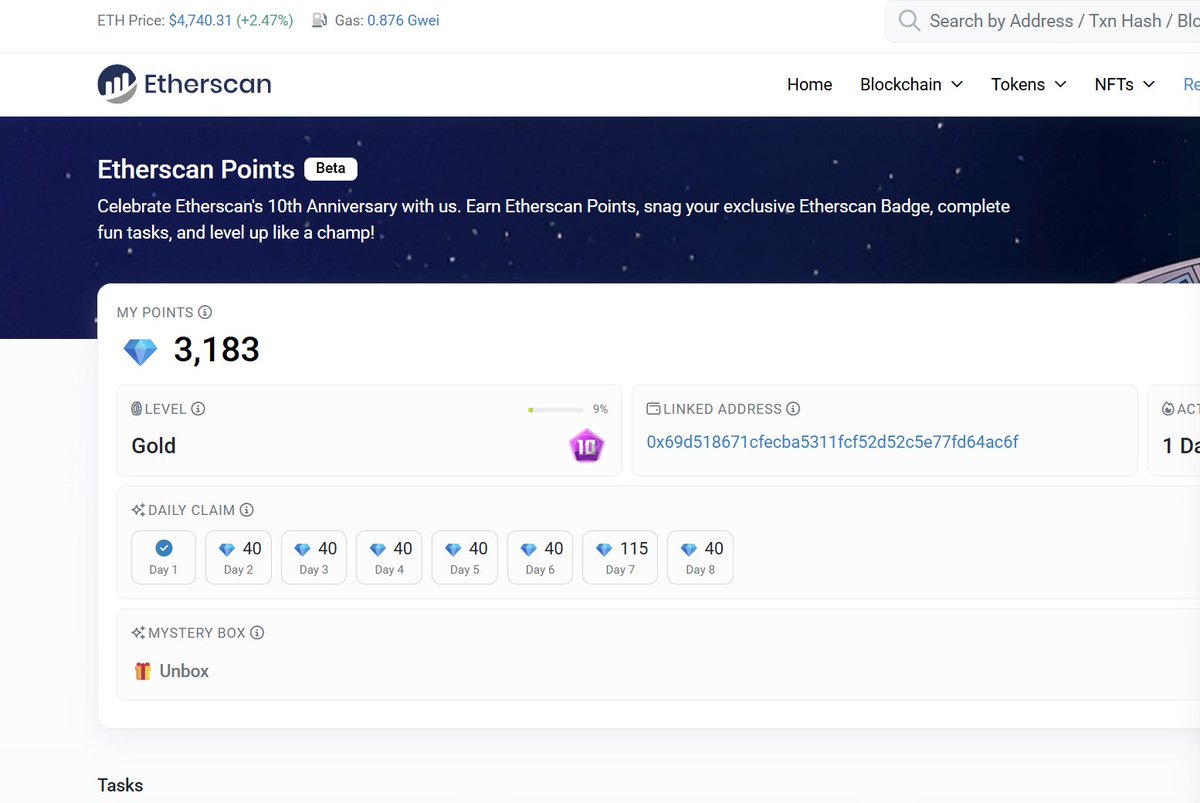Screen dimensions: 1200x803
Task: Click the Day 2 diamond icon
Action: click(x=227, y=549)
